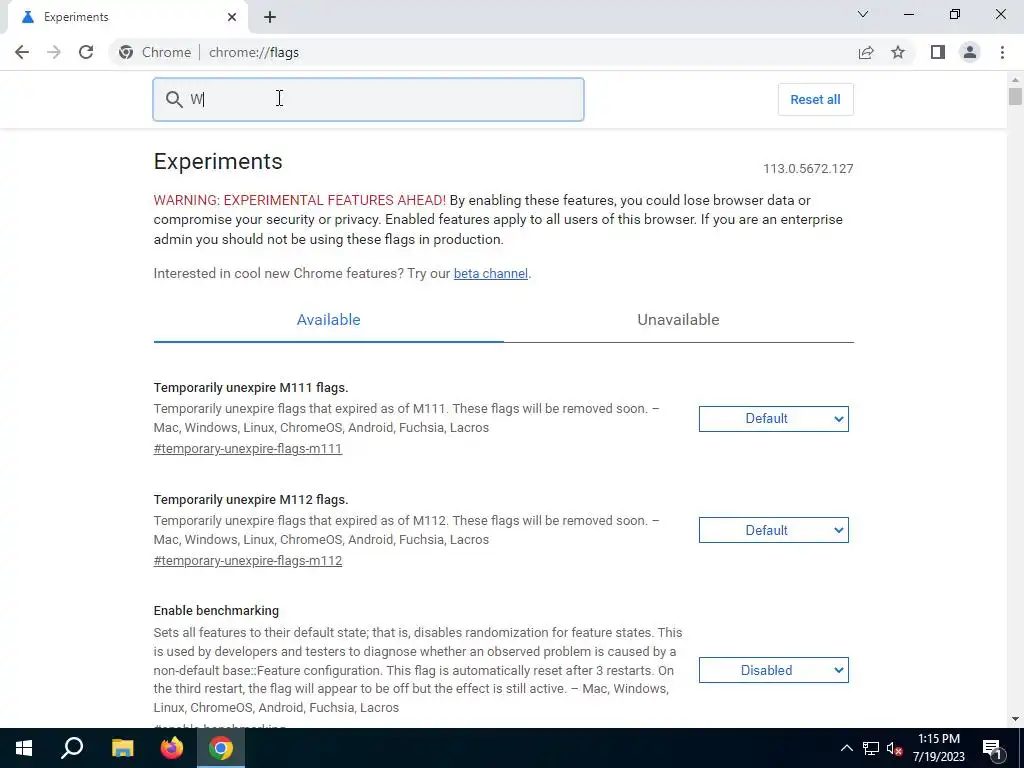The image size is (1024, 768).
Task: Click the scrollbar down arrow
Action: [x=1015, y=719]
